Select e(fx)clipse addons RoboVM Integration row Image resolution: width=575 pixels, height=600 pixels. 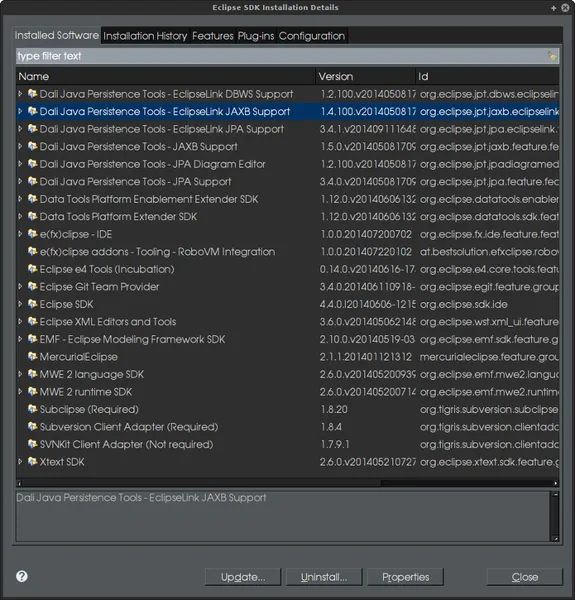[x=287, y=251]
